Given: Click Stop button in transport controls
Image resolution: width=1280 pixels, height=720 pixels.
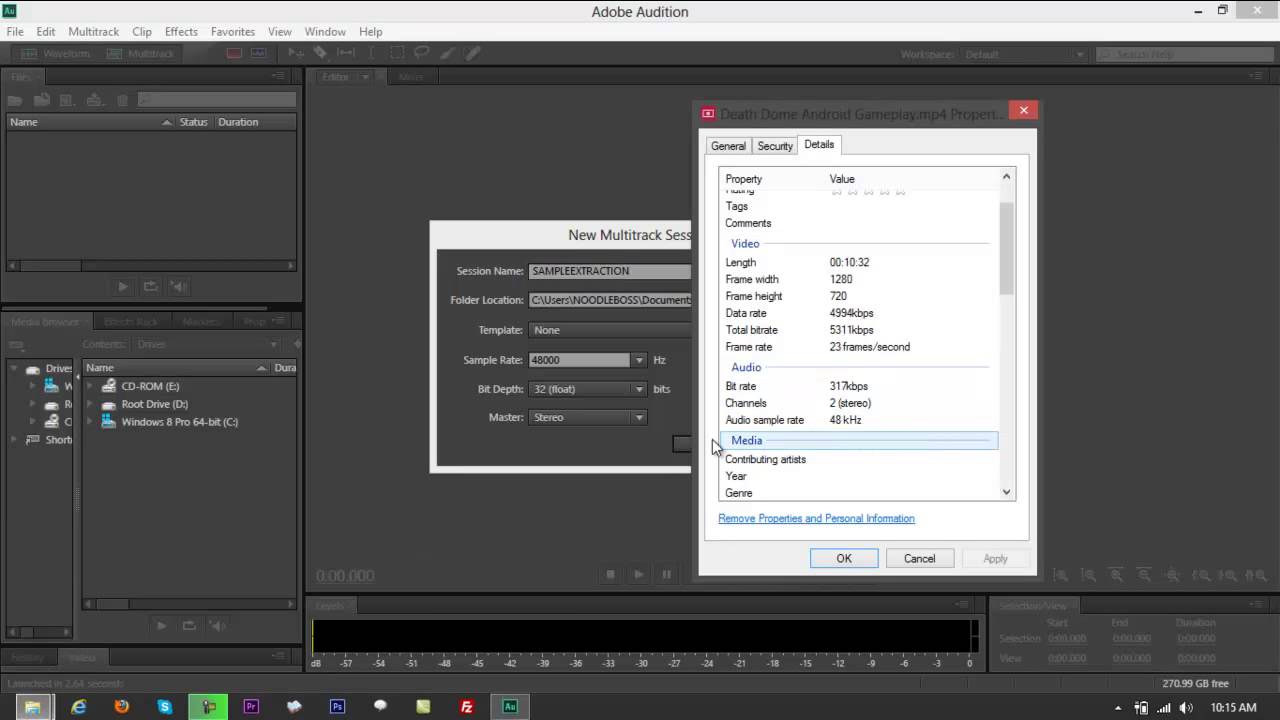Looking at the screenshot, I should [610, 575].
